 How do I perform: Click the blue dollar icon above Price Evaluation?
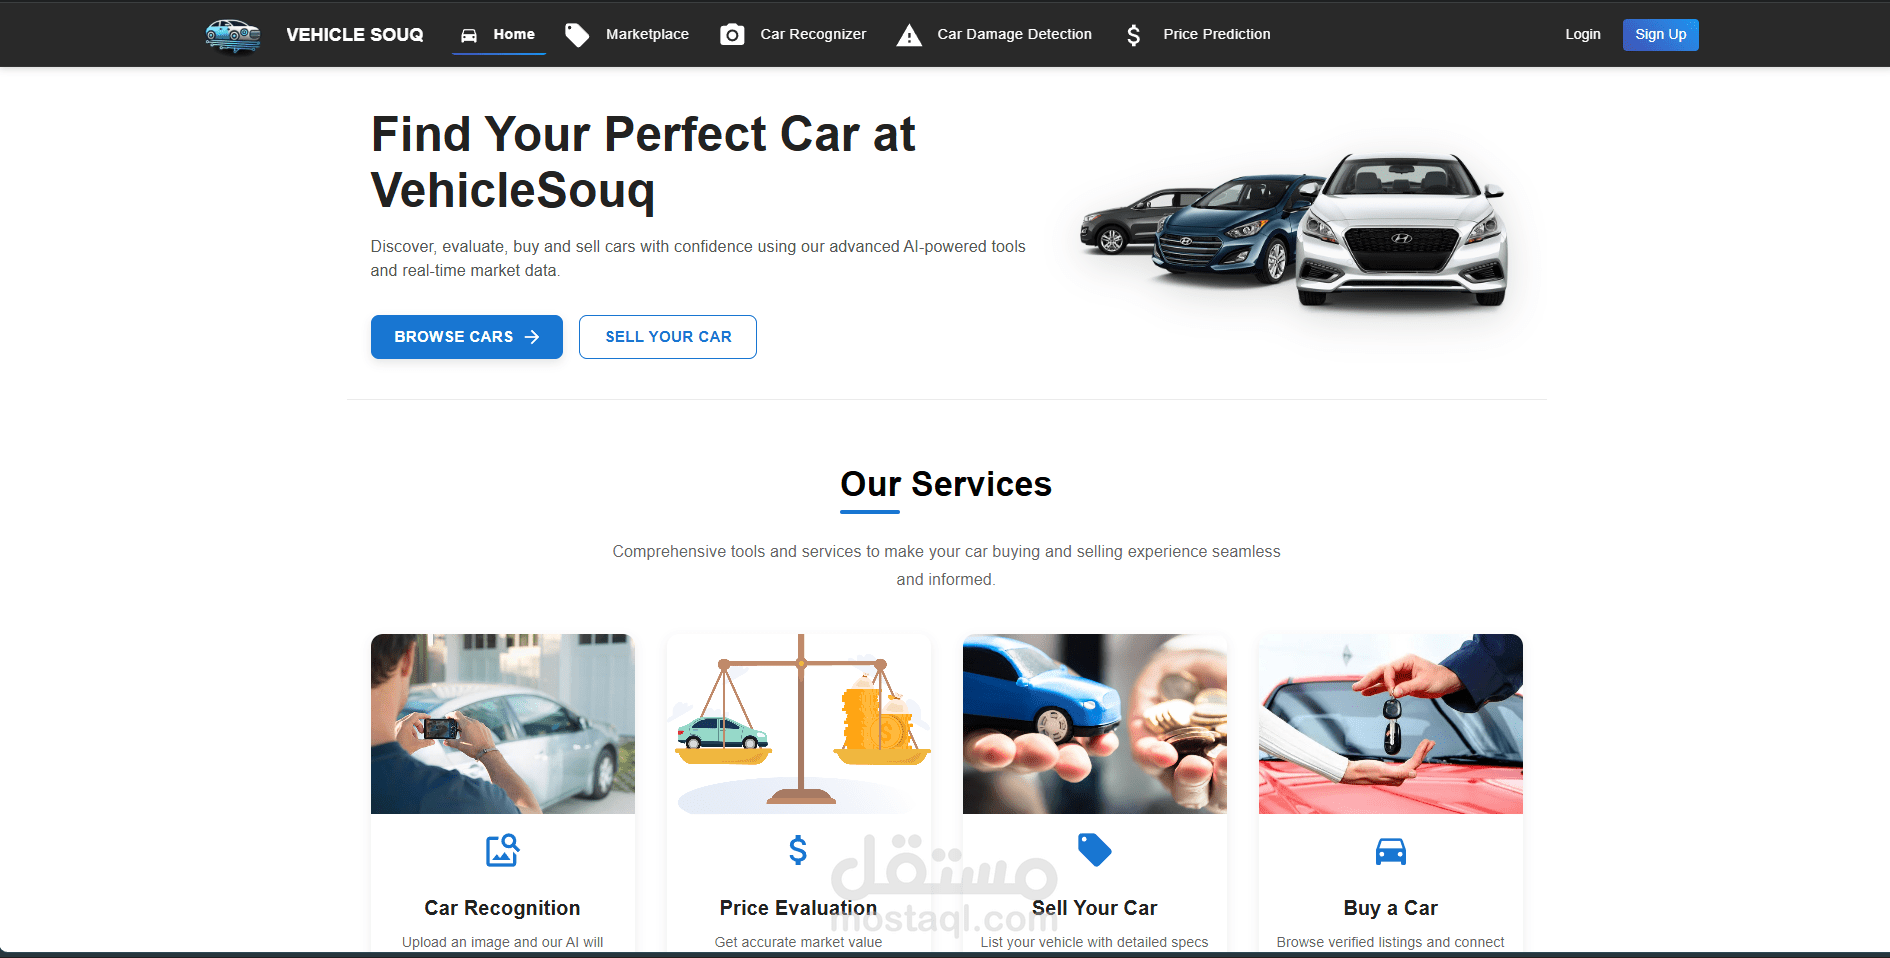pos(798,850)
